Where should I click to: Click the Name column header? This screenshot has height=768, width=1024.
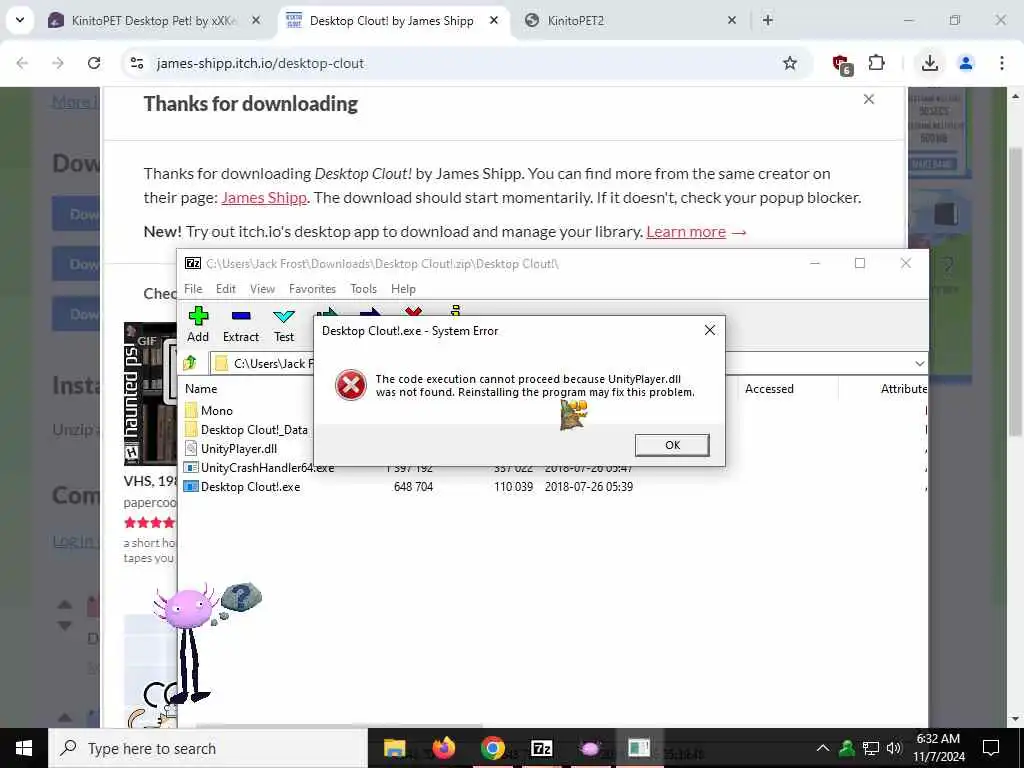[201, 389]
